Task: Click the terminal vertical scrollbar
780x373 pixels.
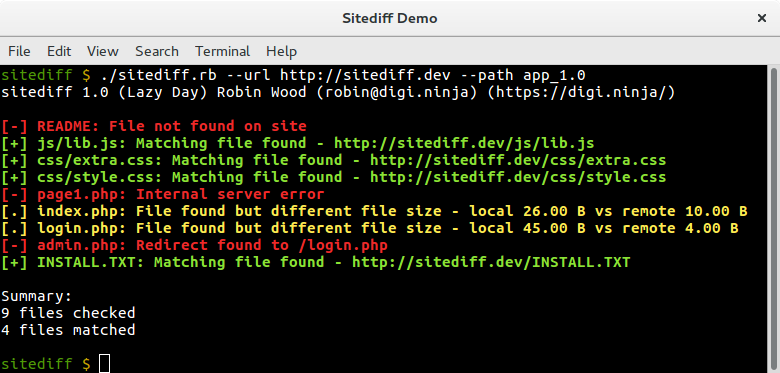Action: tap(774, 219)
